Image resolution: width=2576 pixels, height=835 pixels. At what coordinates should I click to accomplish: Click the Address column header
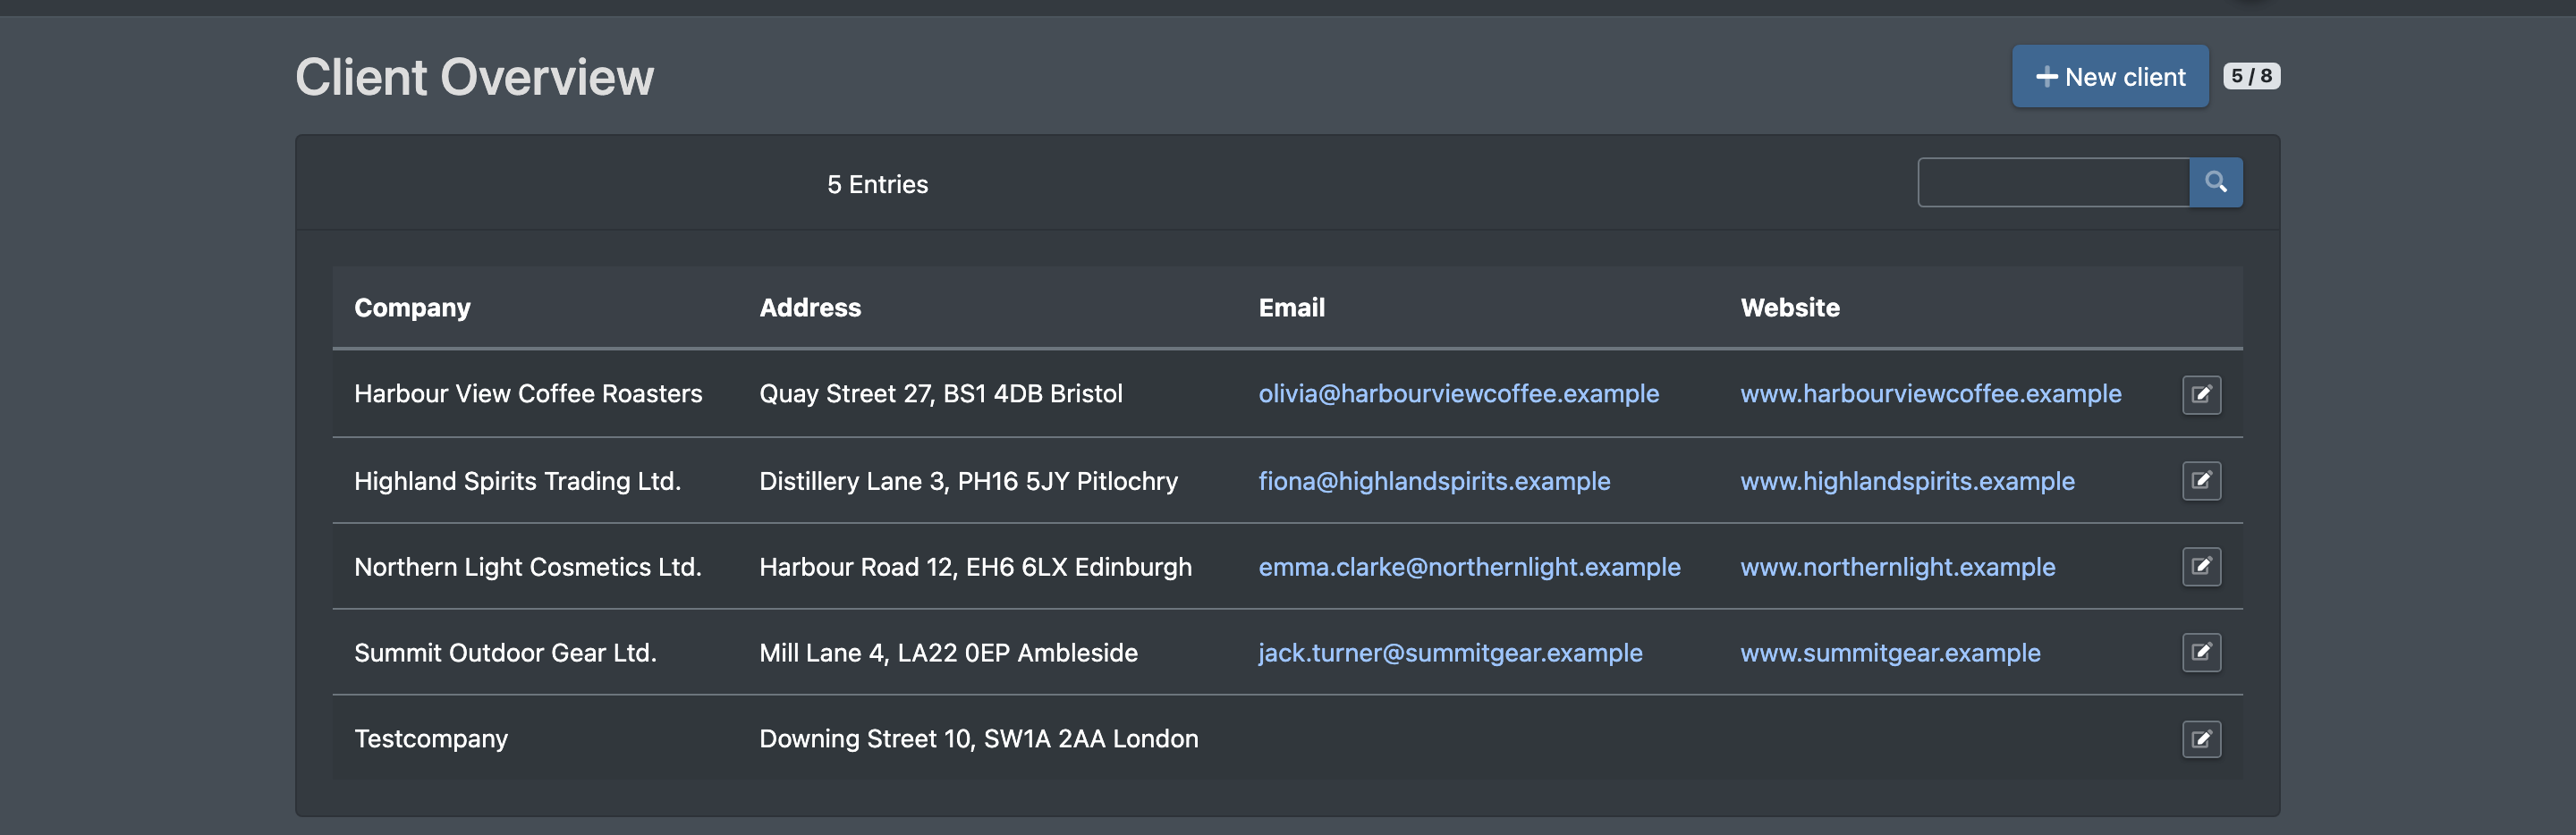(x=810, y=308)
